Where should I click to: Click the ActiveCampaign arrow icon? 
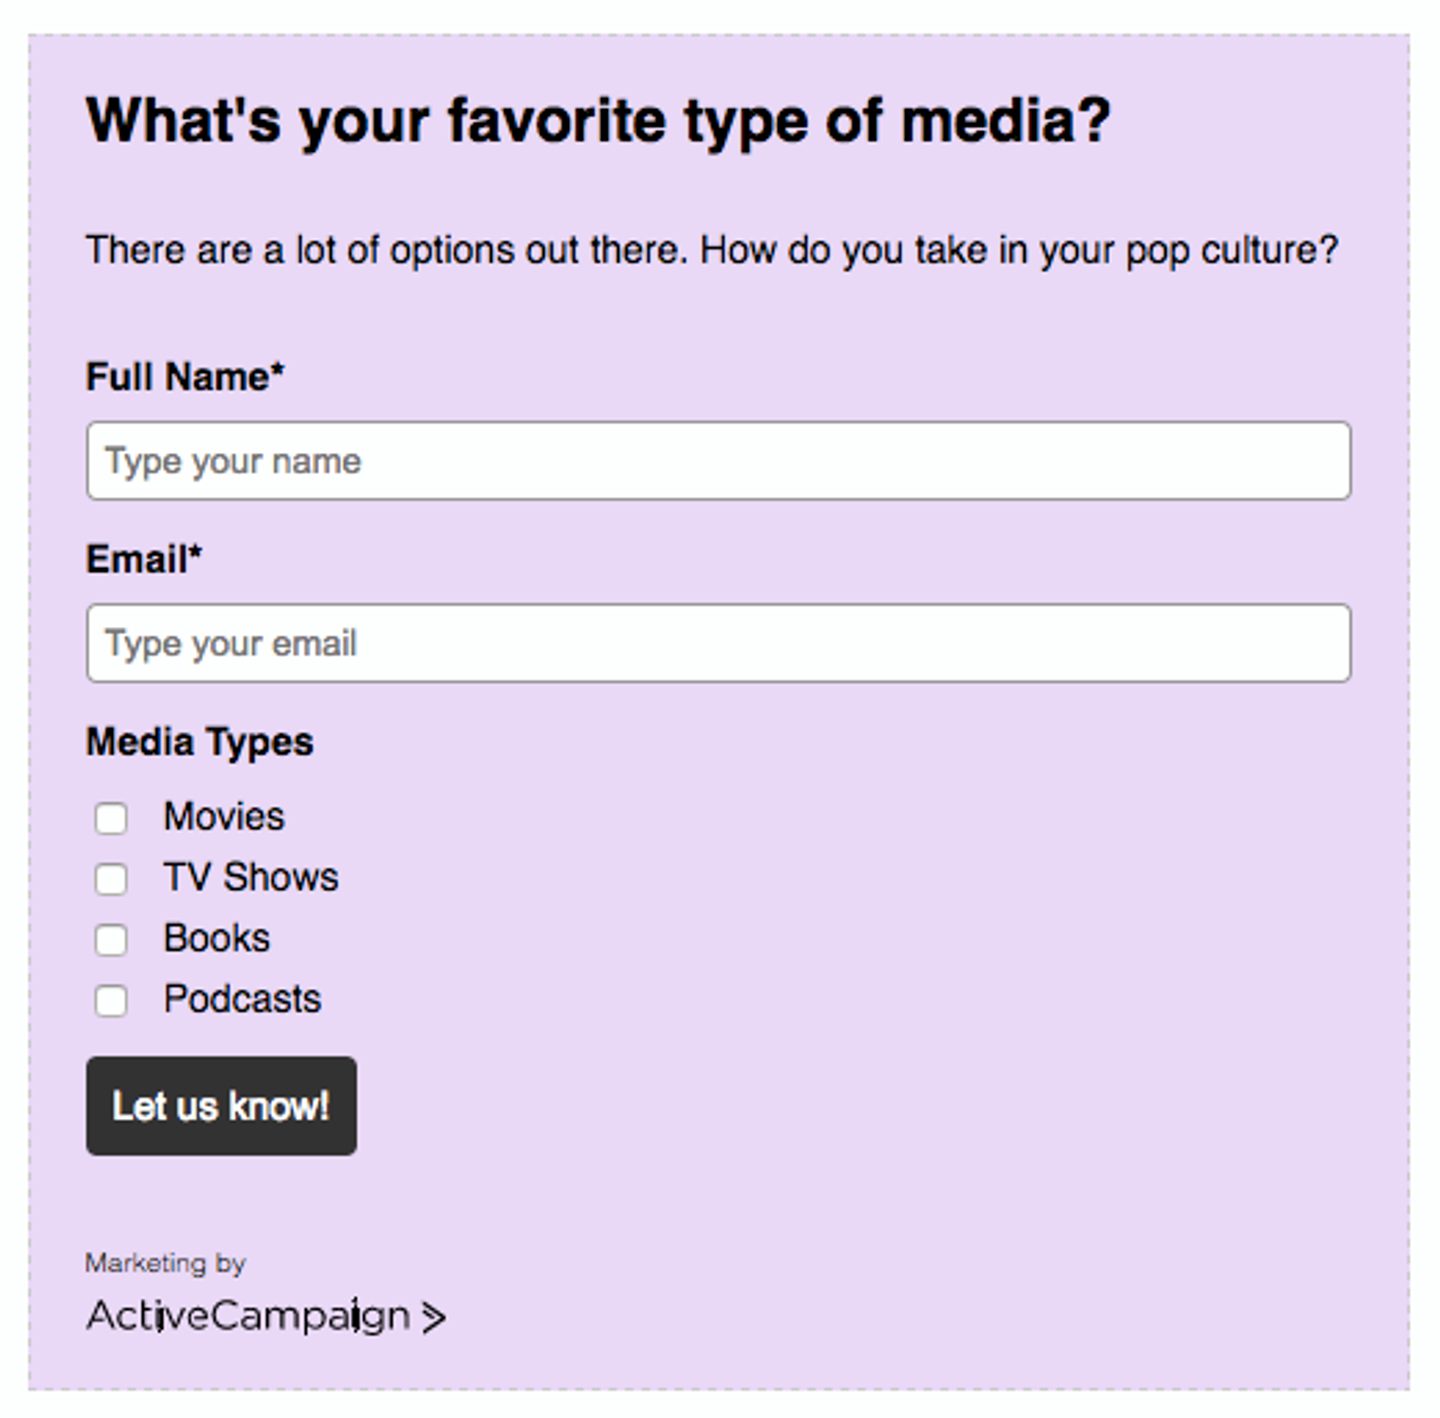(x=434, y=1317)
